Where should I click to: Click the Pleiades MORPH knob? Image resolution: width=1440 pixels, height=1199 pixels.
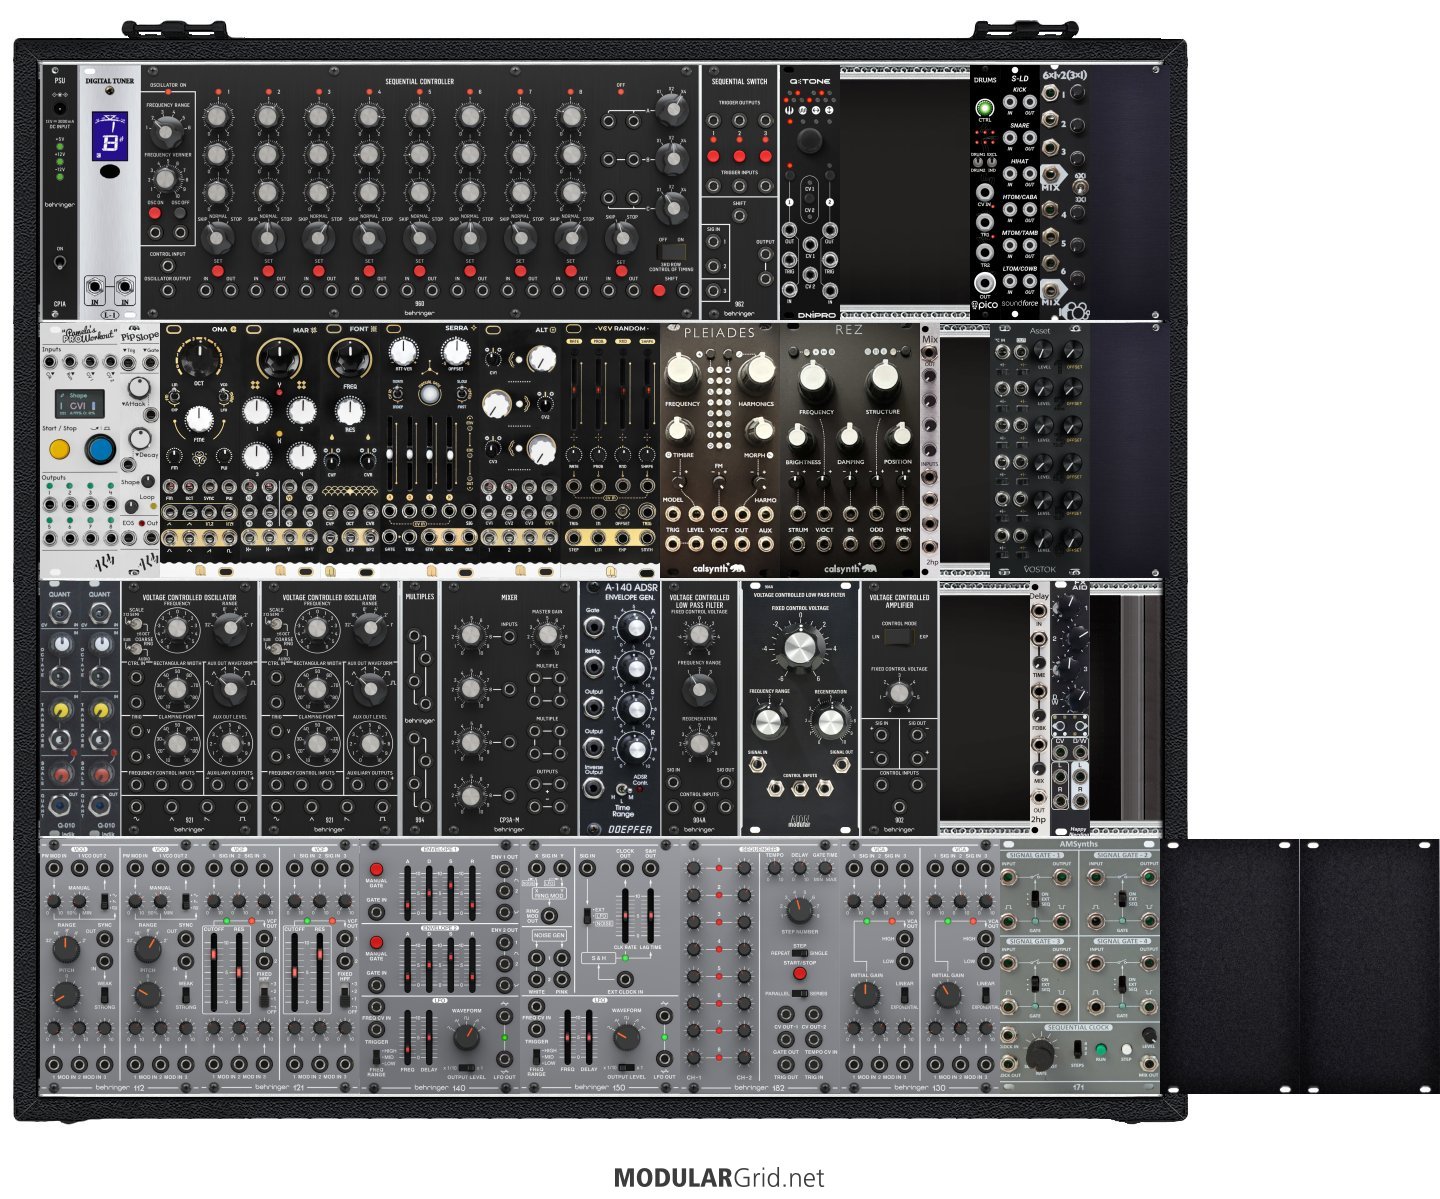[759, 430]
